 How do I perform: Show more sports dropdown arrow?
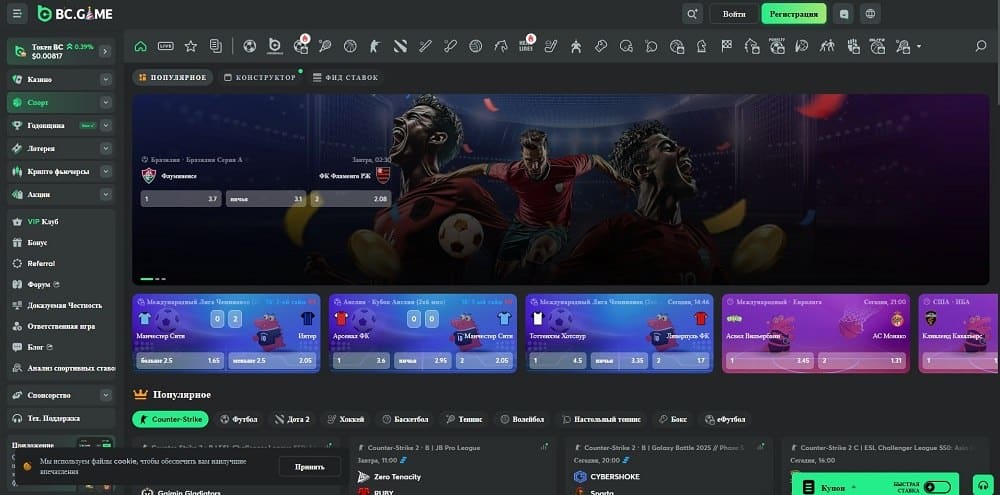[x=919, y=47]
